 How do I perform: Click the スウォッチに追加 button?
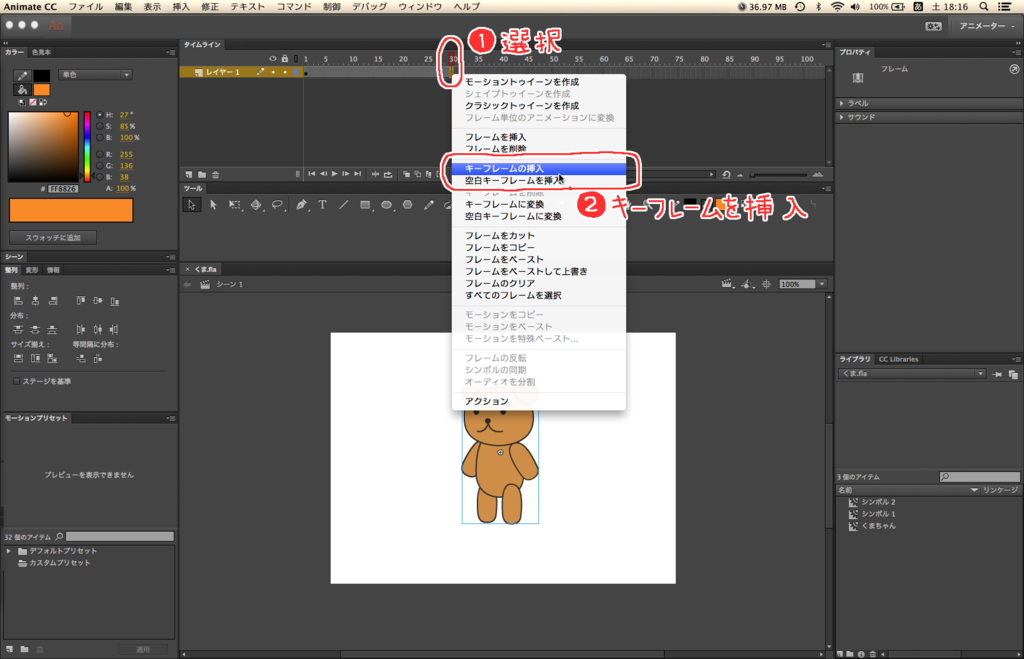click(55, 236)
